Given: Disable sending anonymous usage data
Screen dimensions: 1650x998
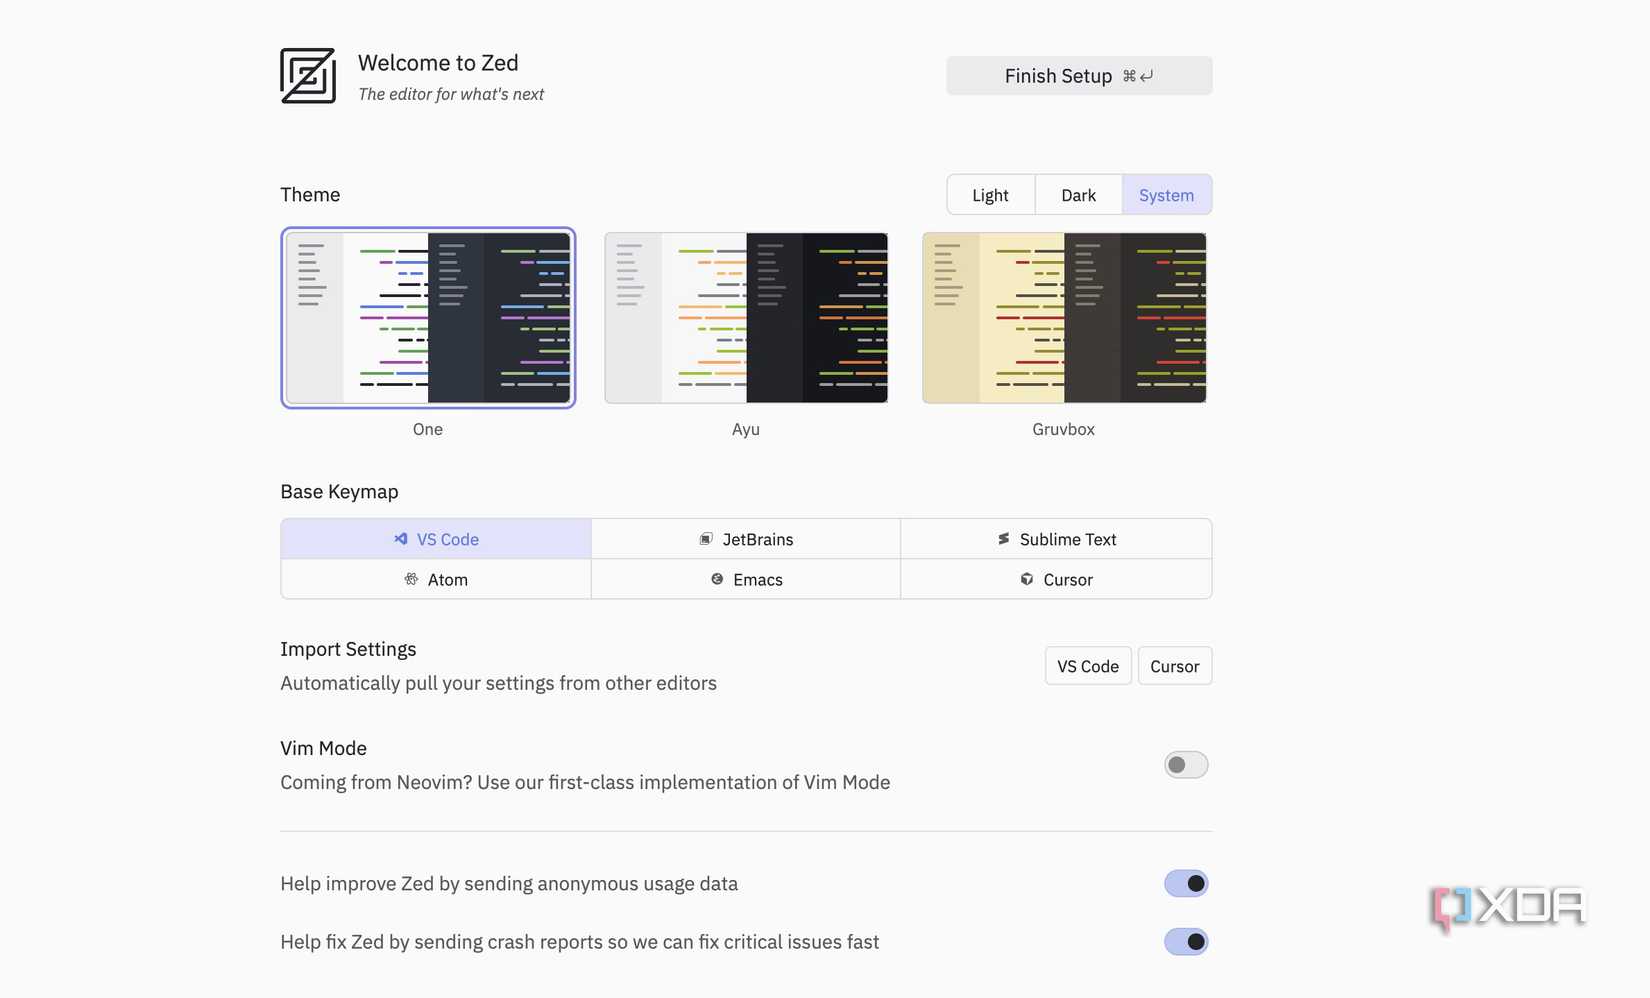Looking at the screenshot, I should click(x=1186, y=883).
